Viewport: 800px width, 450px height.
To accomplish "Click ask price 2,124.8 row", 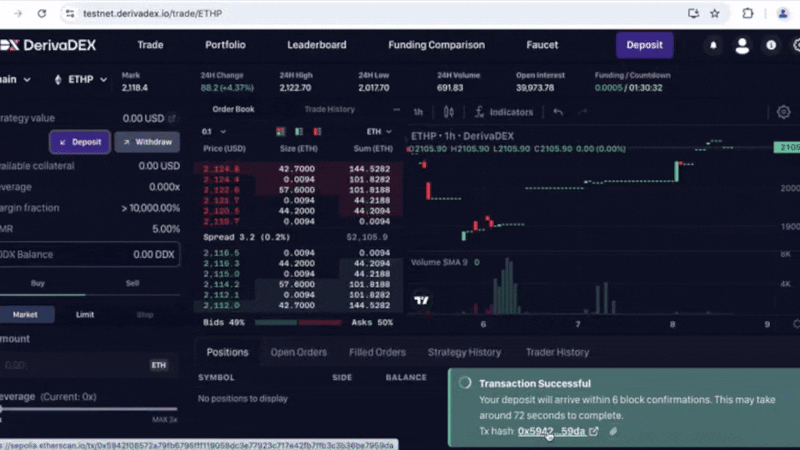I will [298, 169].
